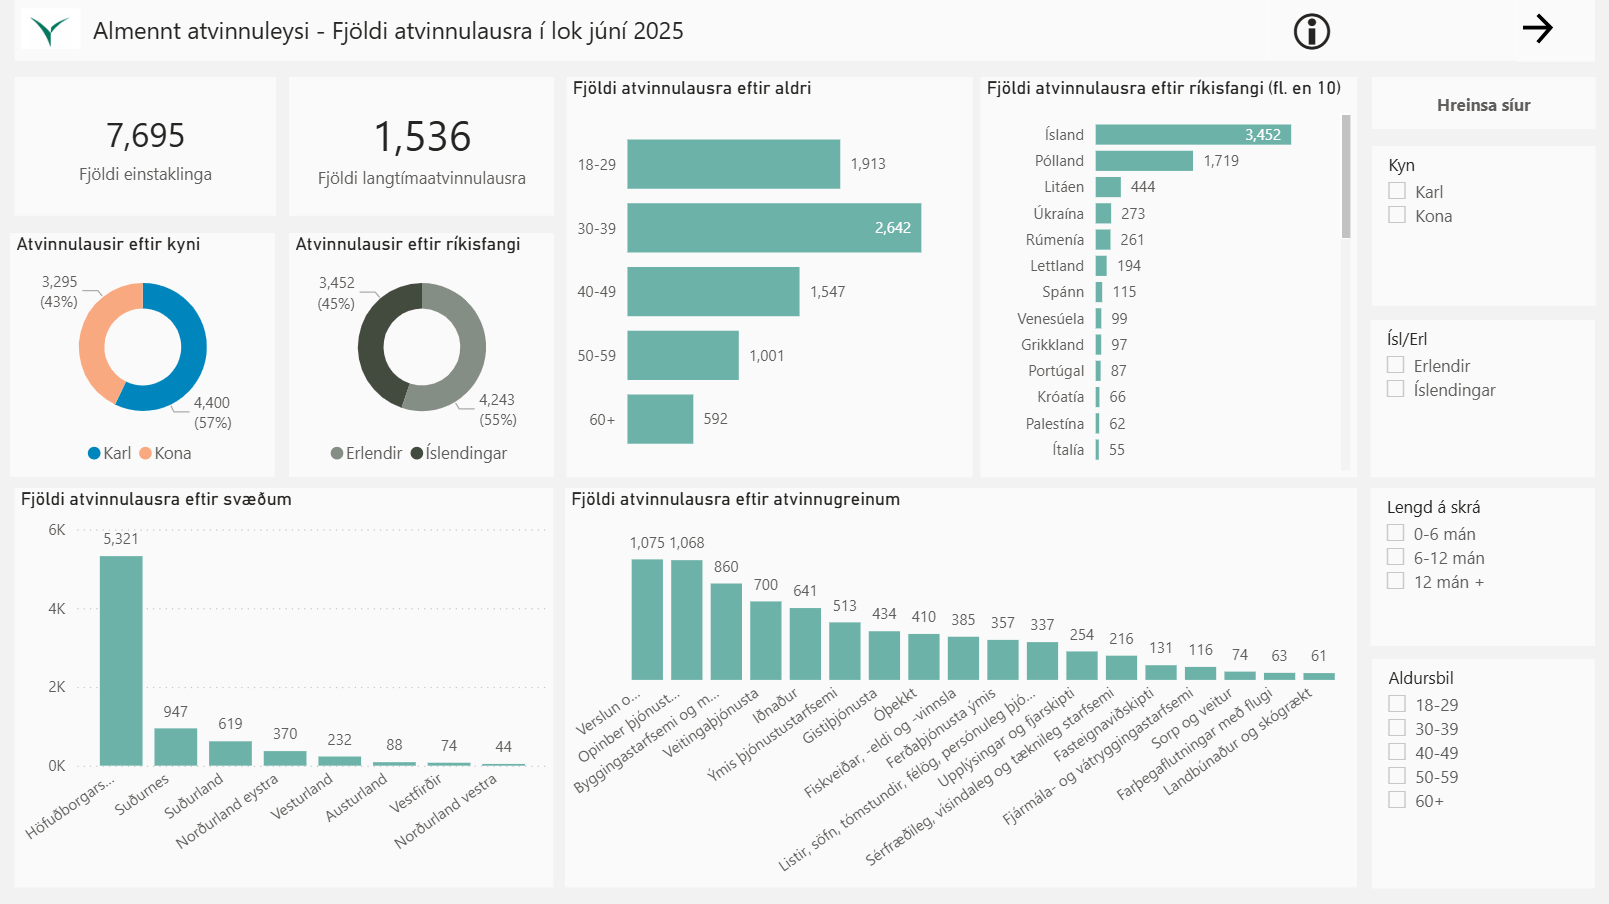Viewport: 1609px width, 904px height.
Task: Click the Spánn label in nationality chart
Action: (x=1063, y=292)
